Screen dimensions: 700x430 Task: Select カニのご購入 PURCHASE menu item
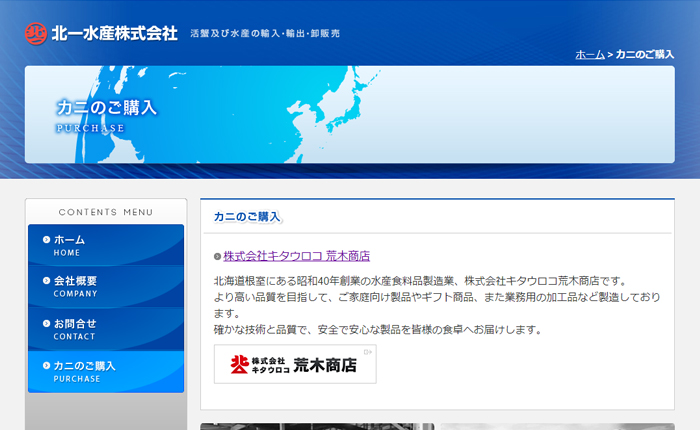[x=106, y=372]
